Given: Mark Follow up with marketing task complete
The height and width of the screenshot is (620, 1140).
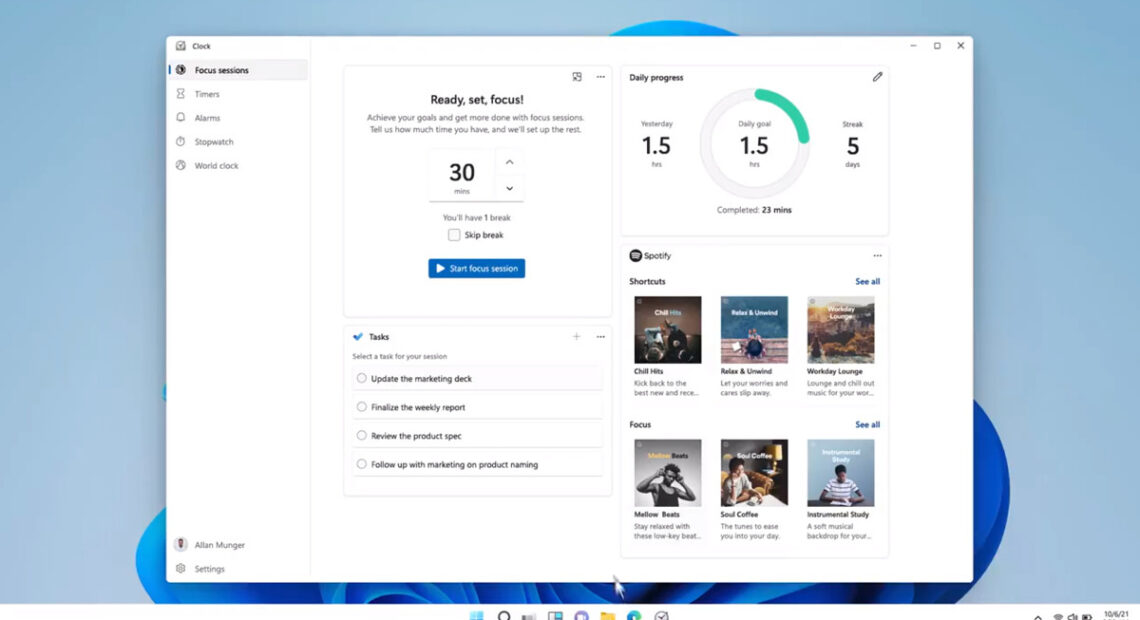Looking at the screenshot, I should click(361, 464).
